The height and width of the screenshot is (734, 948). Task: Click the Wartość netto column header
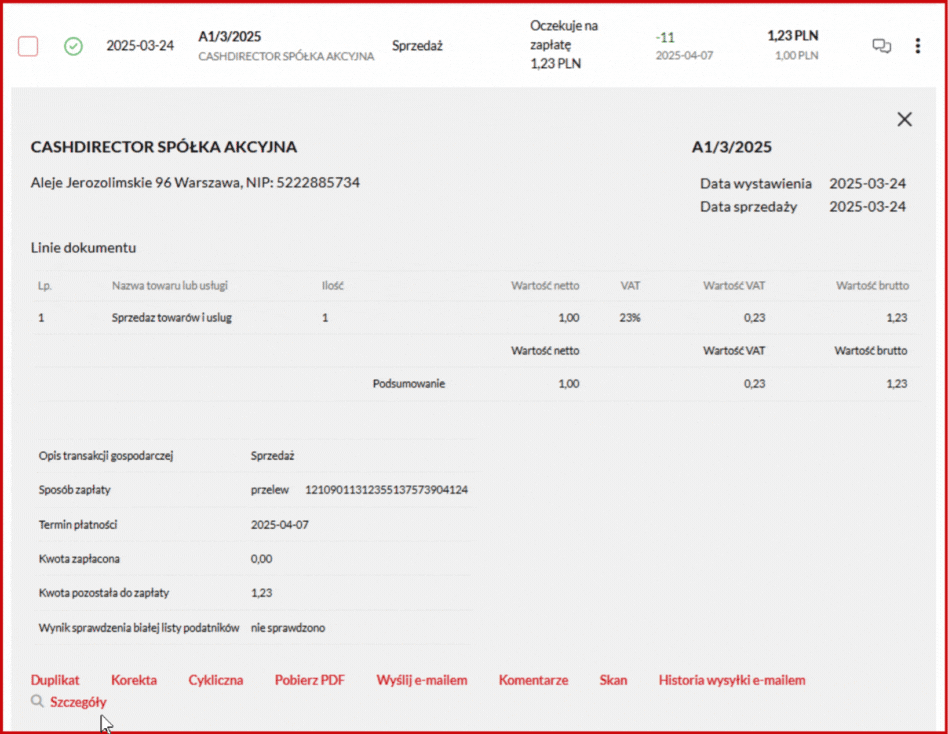(x=545, y=285)
